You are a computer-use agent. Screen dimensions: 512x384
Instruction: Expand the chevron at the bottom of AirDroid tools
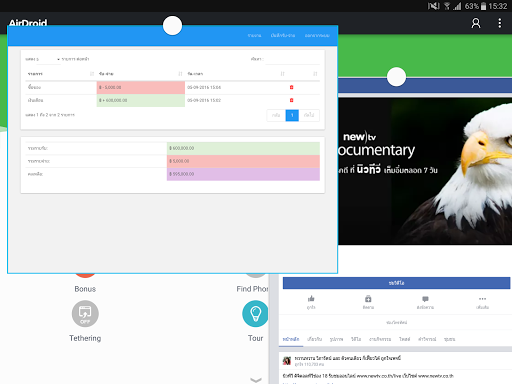(256, 380)
